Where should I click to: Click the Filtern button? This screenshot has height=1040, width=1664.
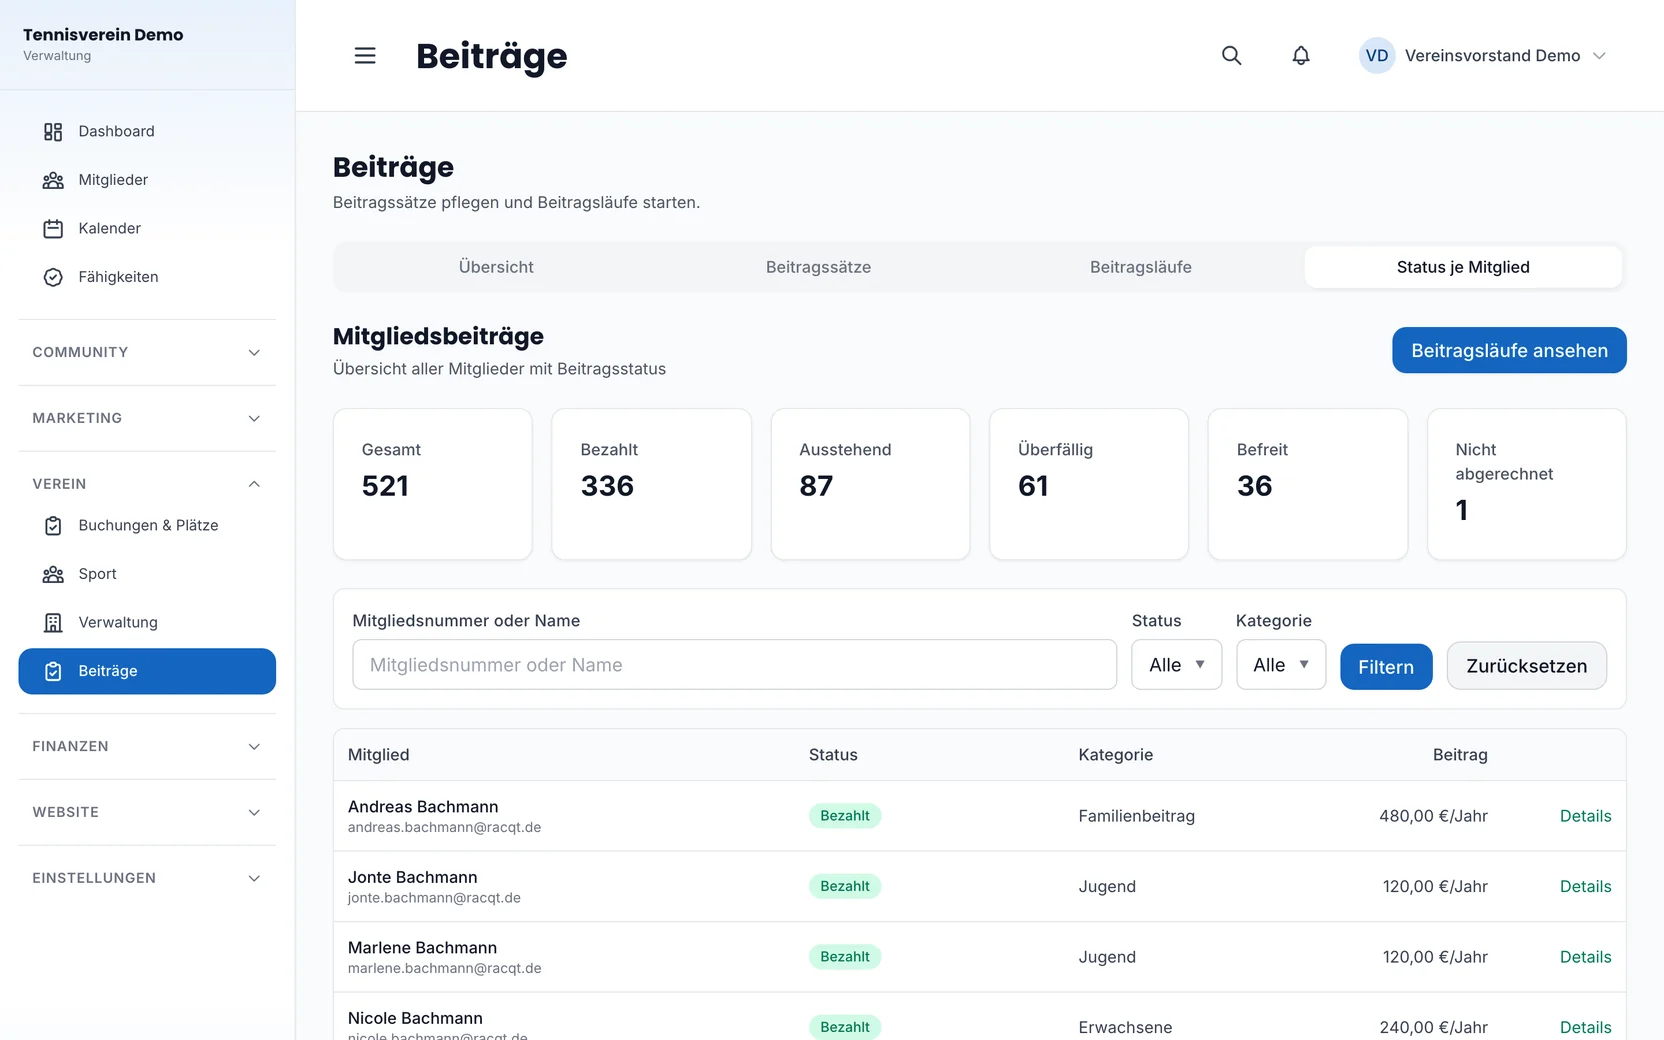(x=1386, y=667)
